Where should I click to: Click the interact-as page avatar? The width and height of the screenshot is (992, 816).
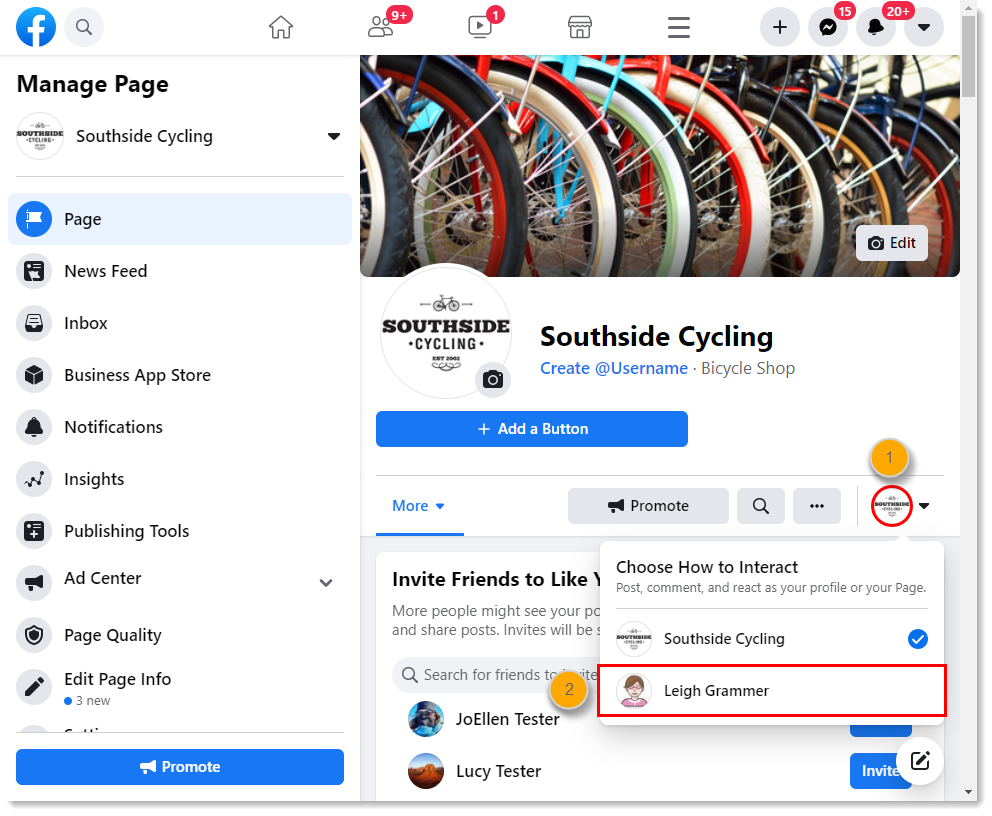coord(891,506)
